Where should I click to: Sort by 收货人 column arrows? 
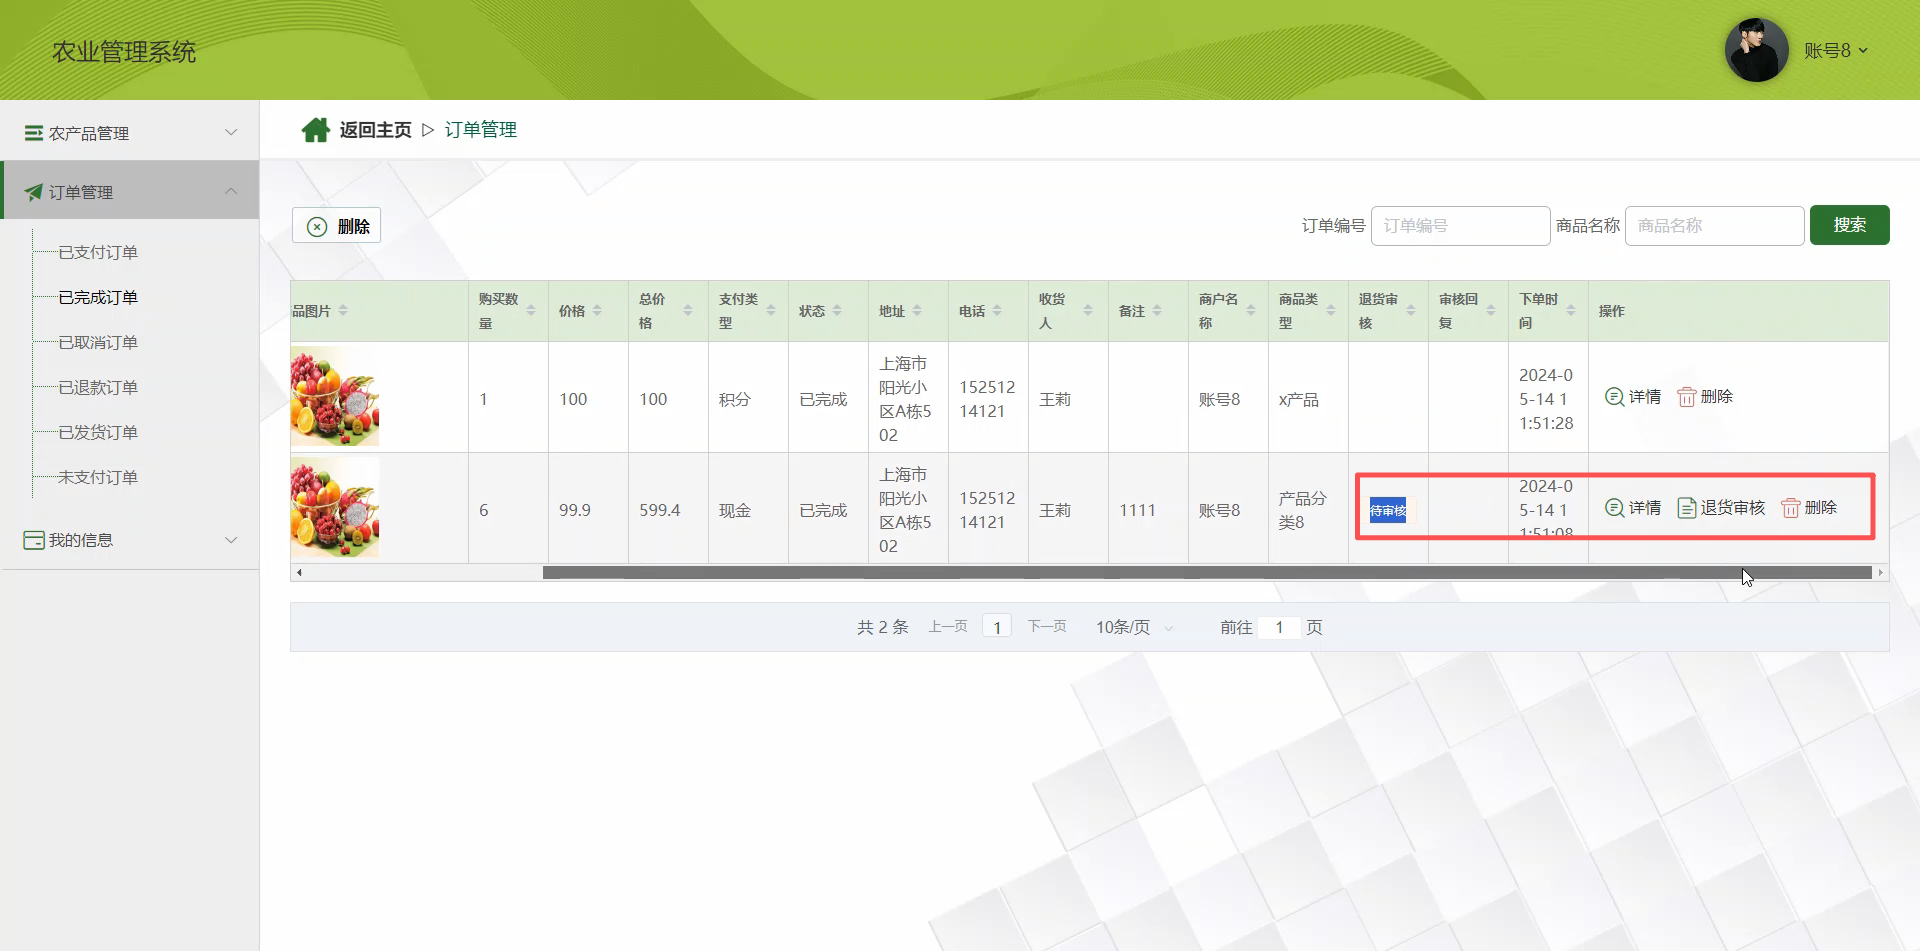coord(1088,311)
